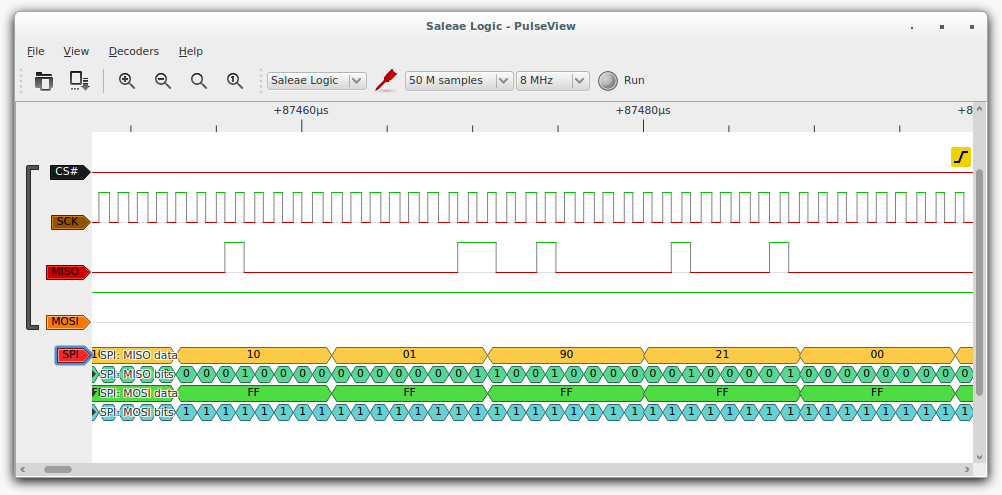Click the yellow trigger edge marker icon
1002x495 pixels.
point(960,157)
